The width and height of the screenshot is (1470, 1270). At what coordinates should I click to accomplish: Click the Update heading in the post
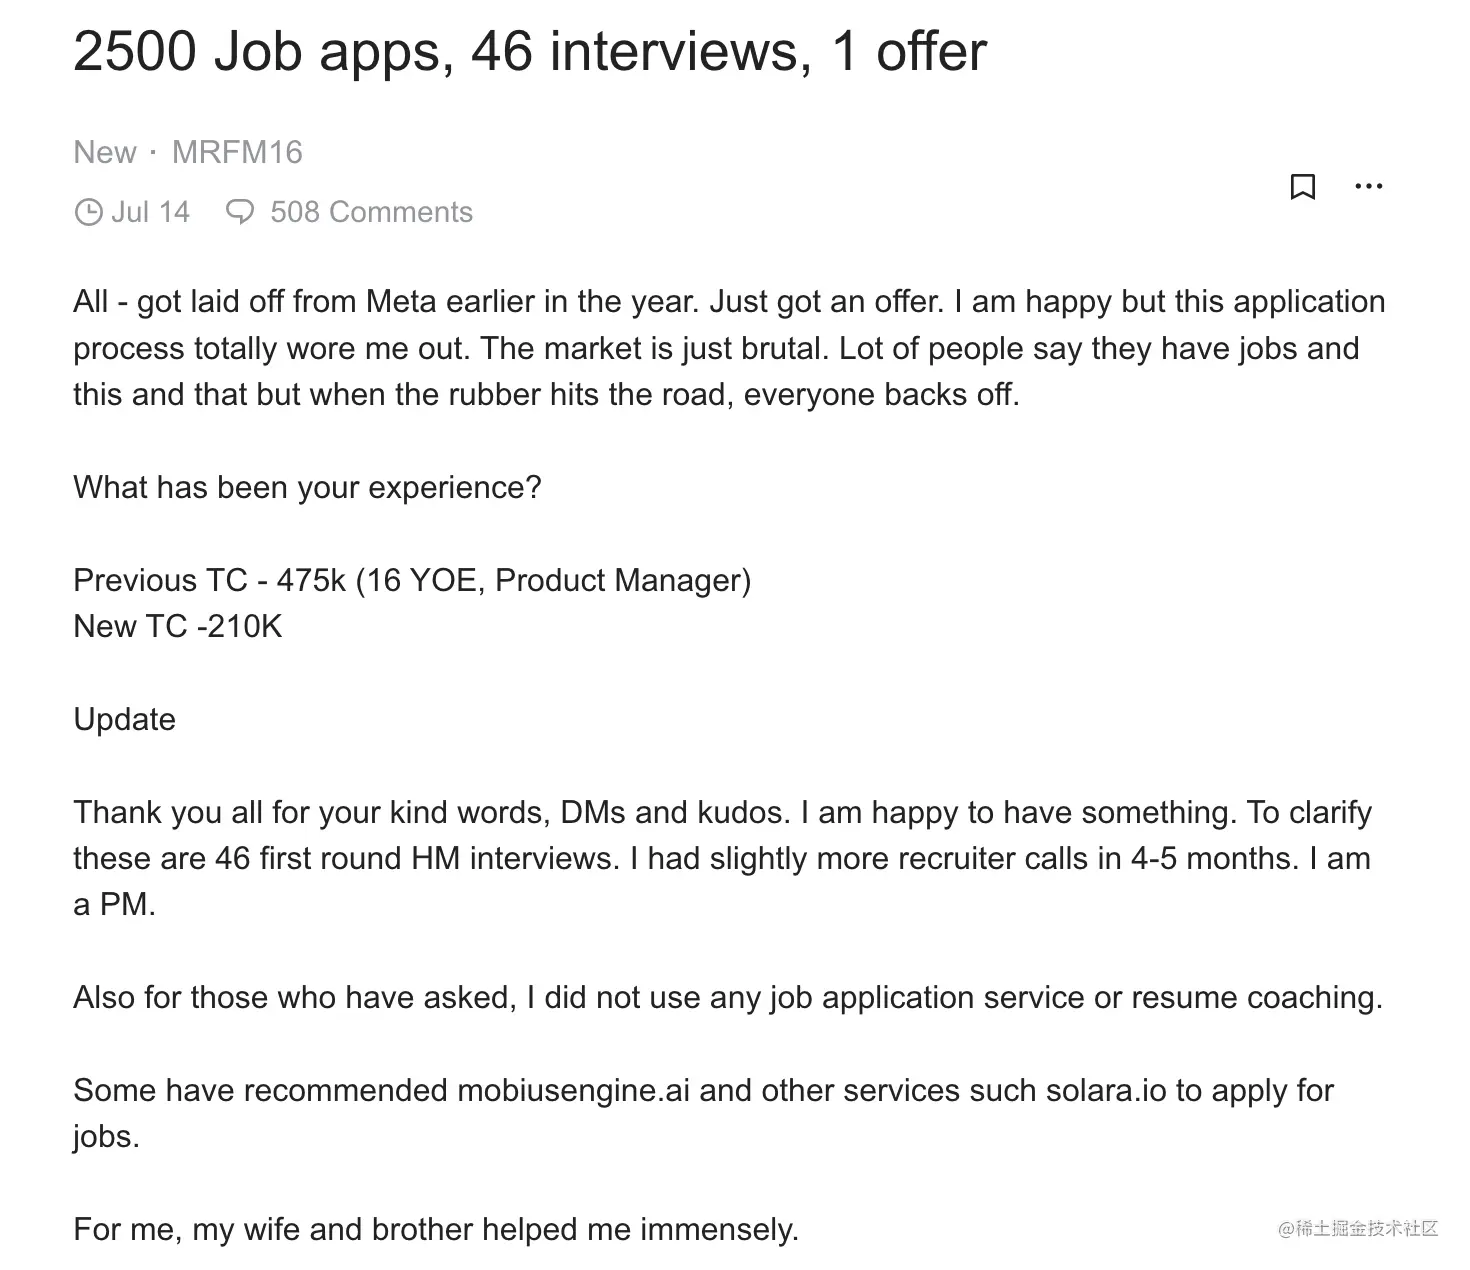coord(124,719)
